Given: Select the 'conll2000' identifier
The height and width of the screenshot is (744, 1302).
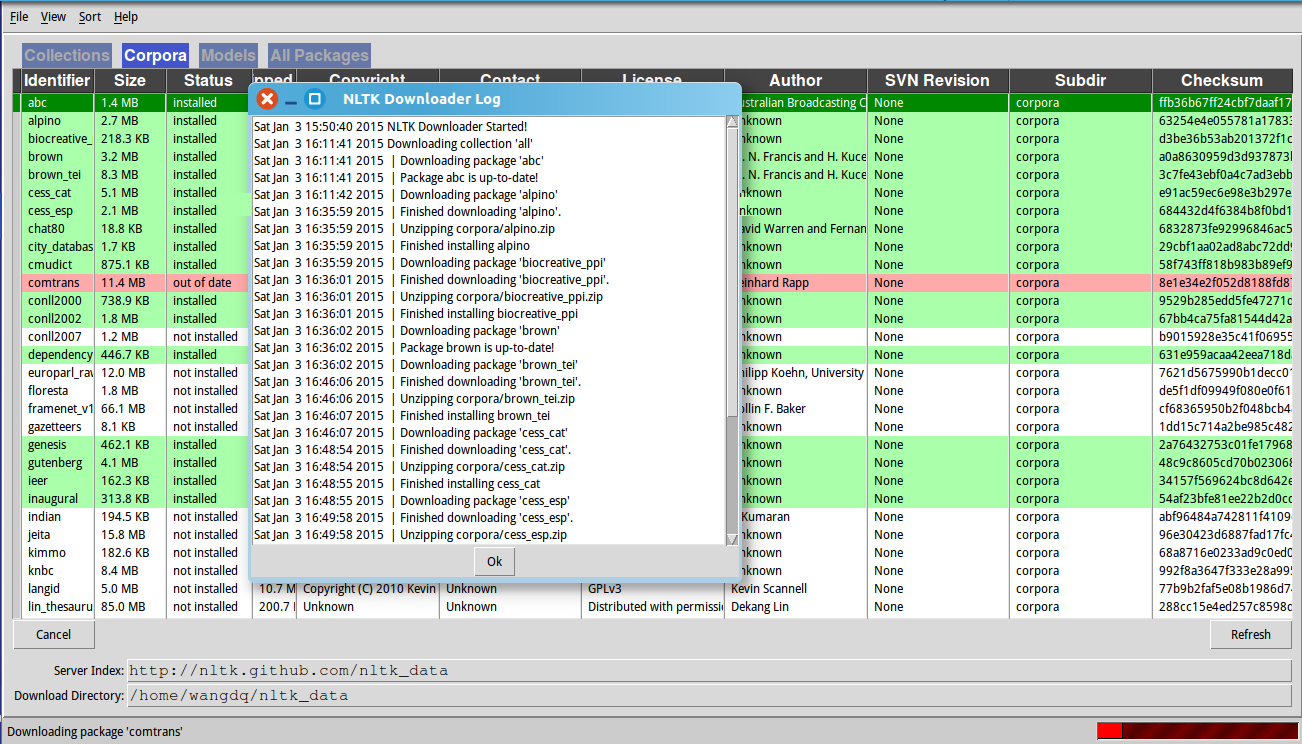Looking at the screenshot, I should (54, 301).
